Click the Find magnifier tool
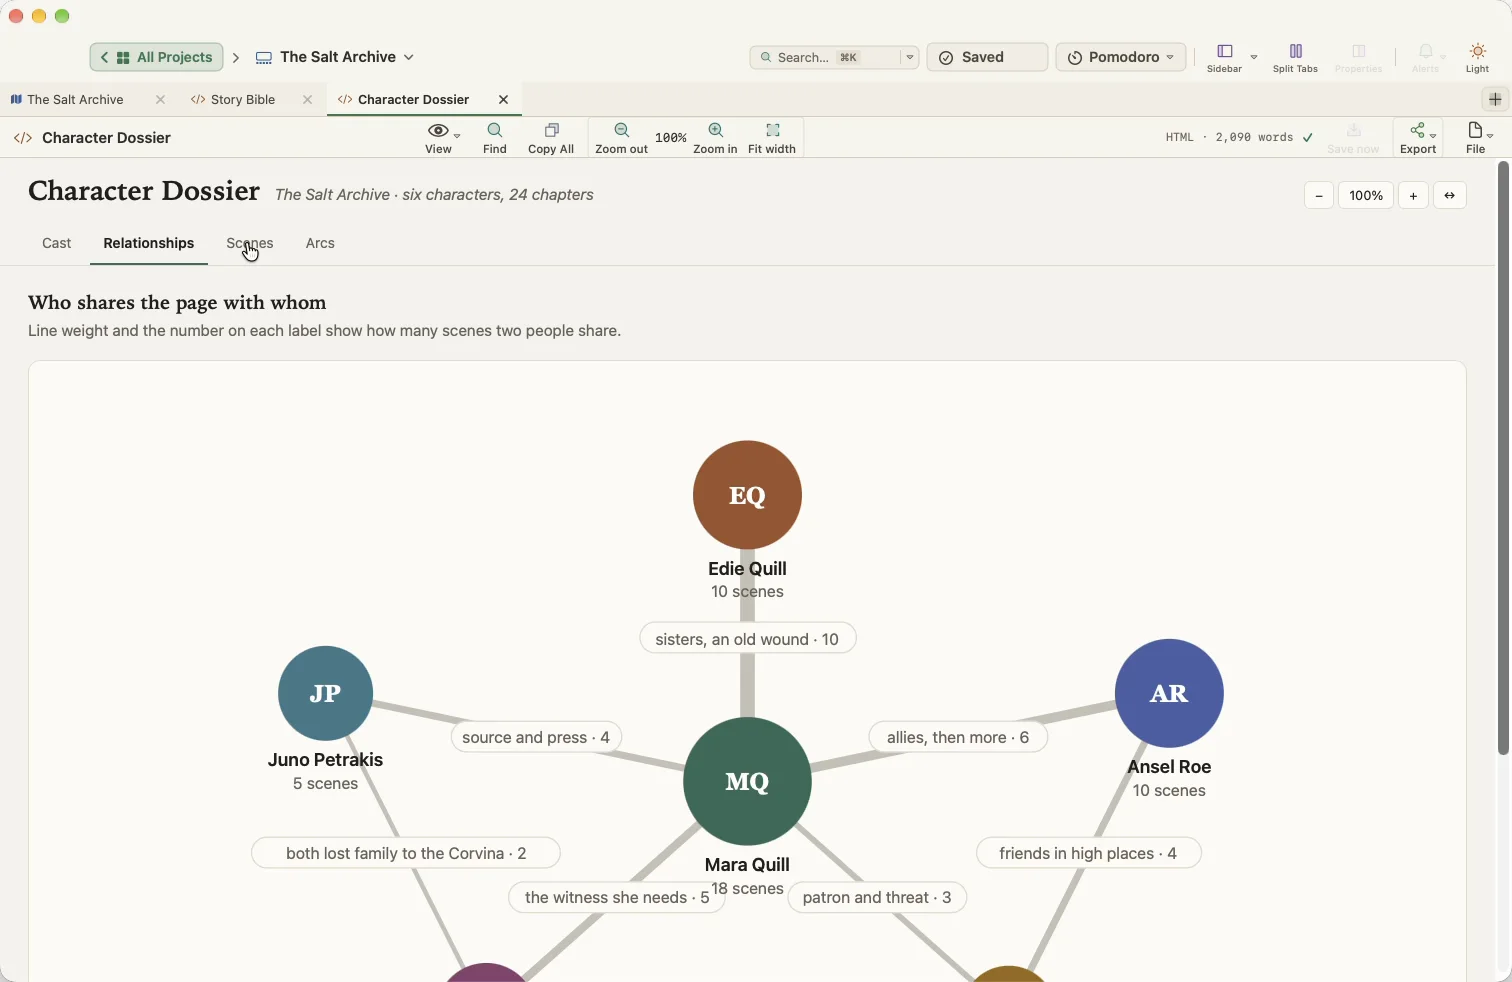 pos(495,138)
